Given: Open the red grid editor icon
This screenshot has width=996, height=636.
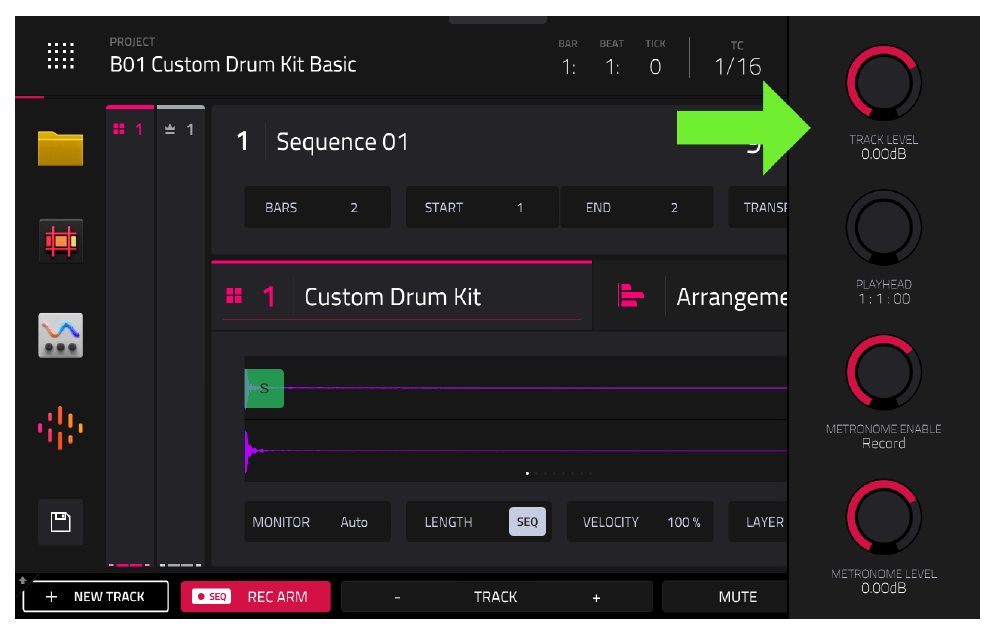Looking at the screenshot, I should pyautogui.click(x=60, y=241).
